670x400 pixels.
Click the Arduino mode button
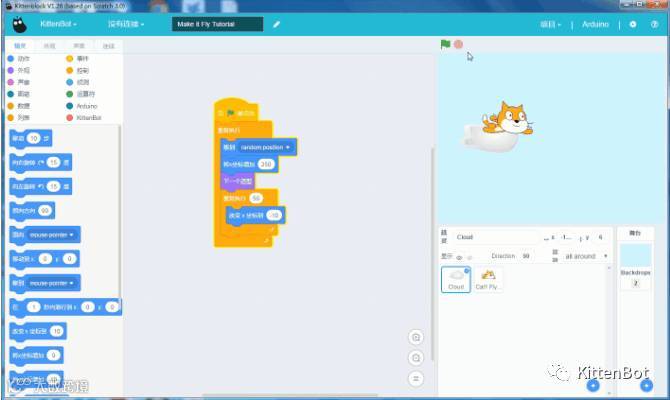[595, 24]
